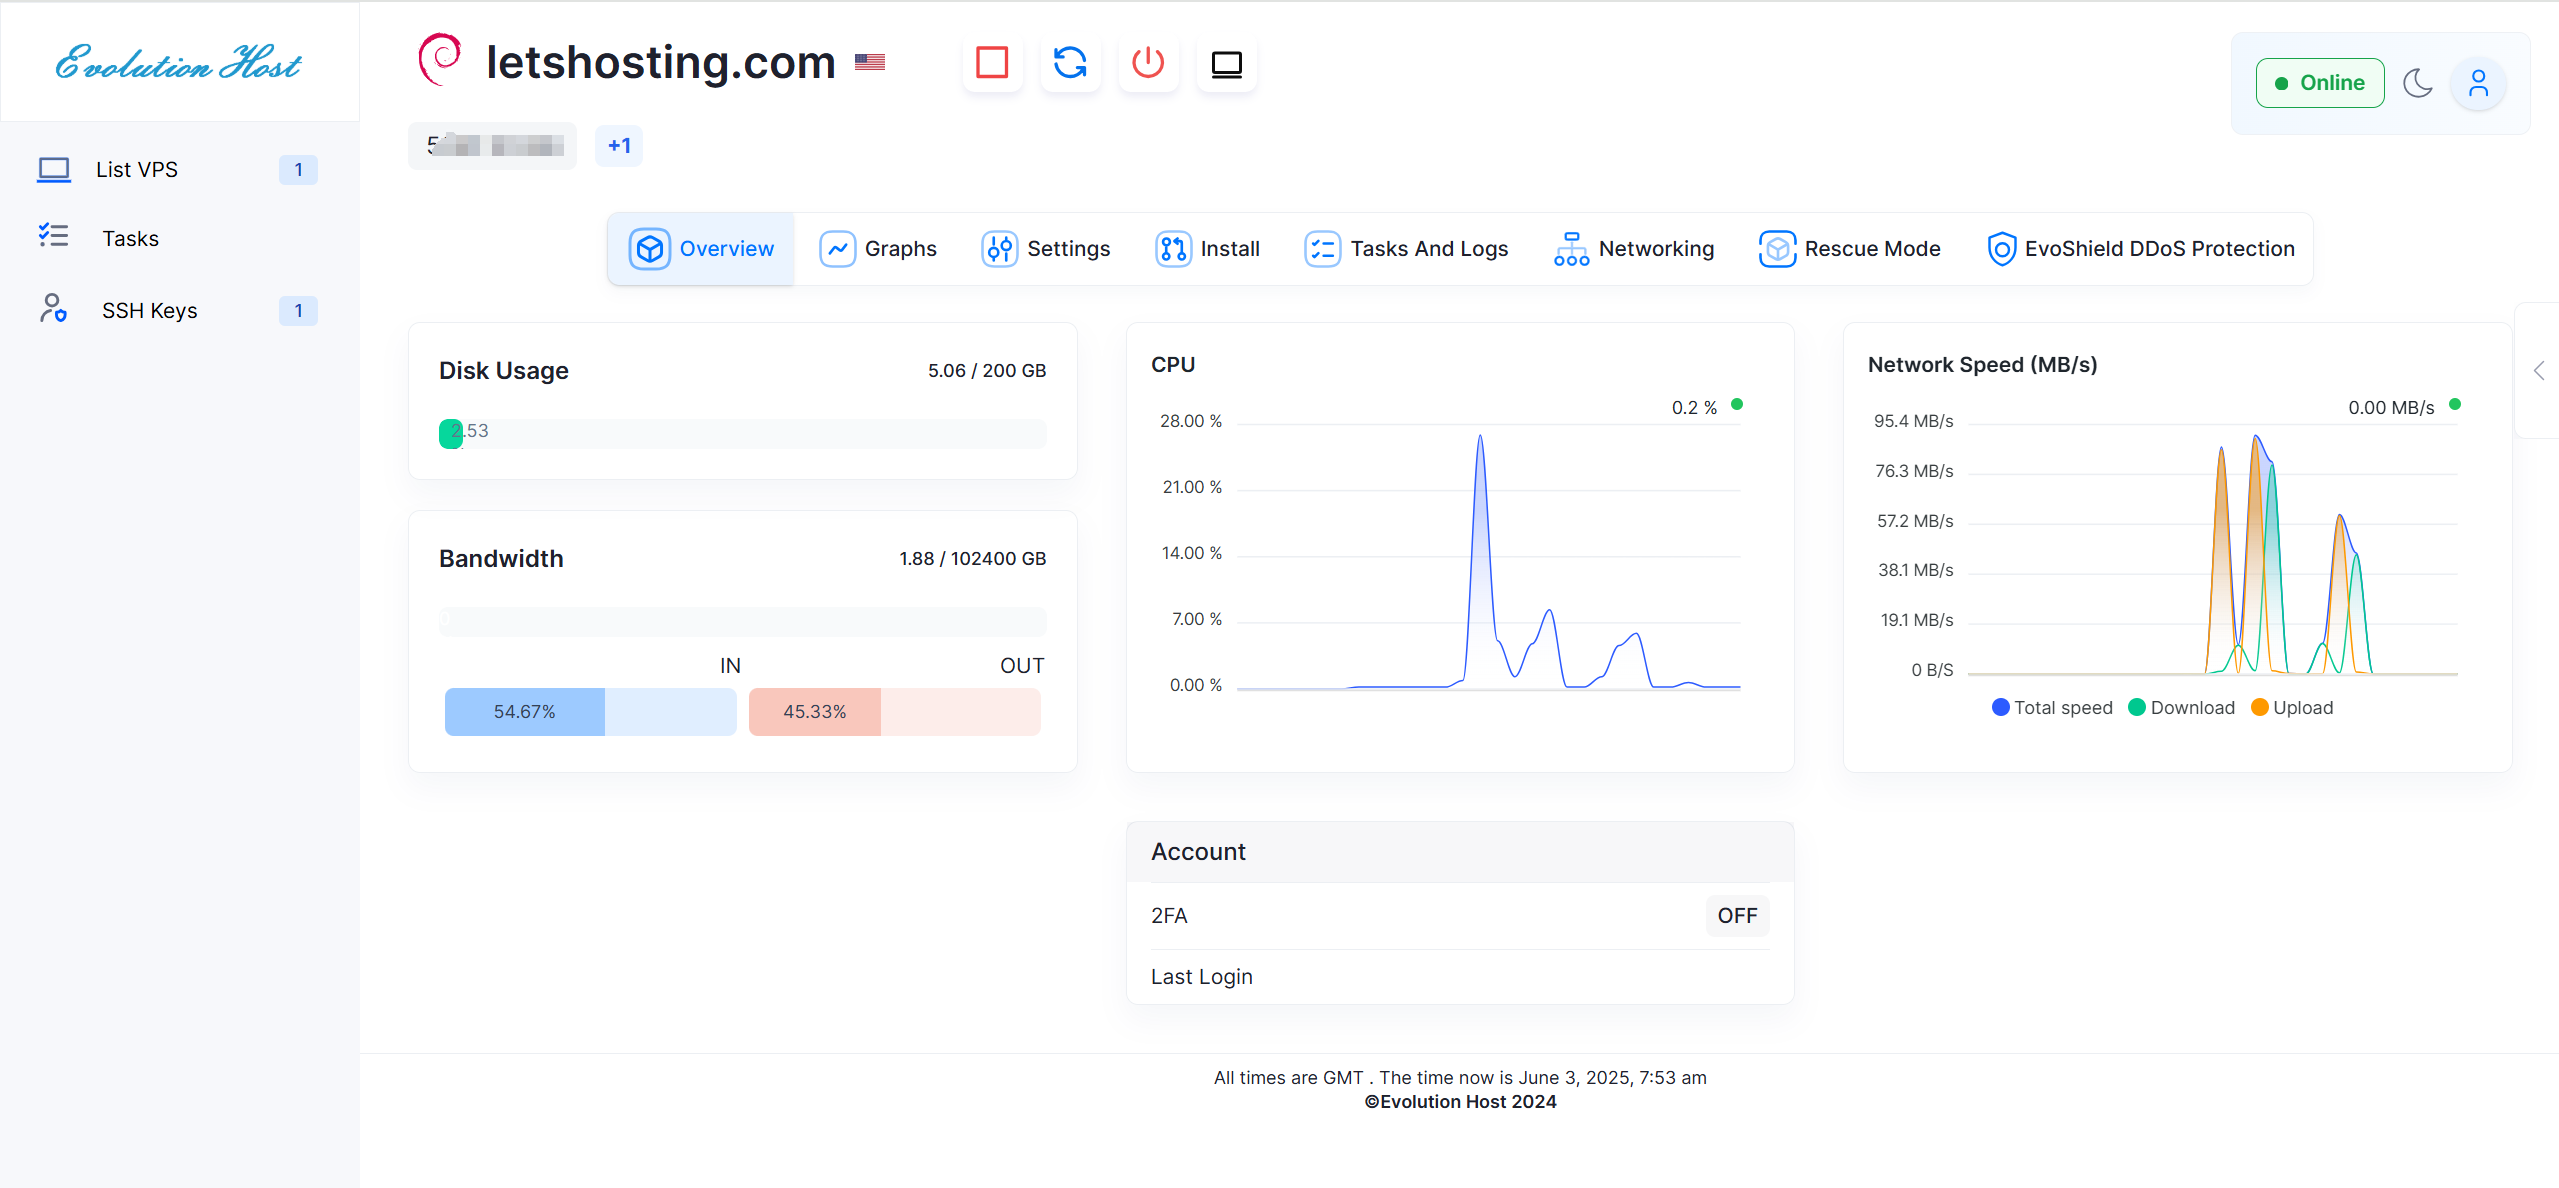Open SSH Keys in sidebar

click(x=178, y=310)
